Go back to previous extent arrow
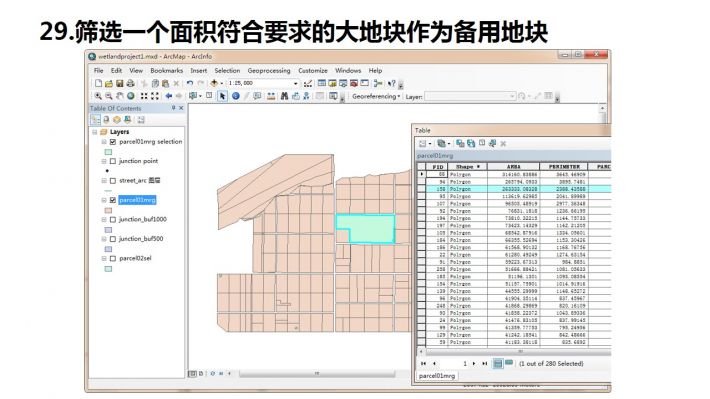The height and width of the screenshot is (399, 710). pos(168,96)
